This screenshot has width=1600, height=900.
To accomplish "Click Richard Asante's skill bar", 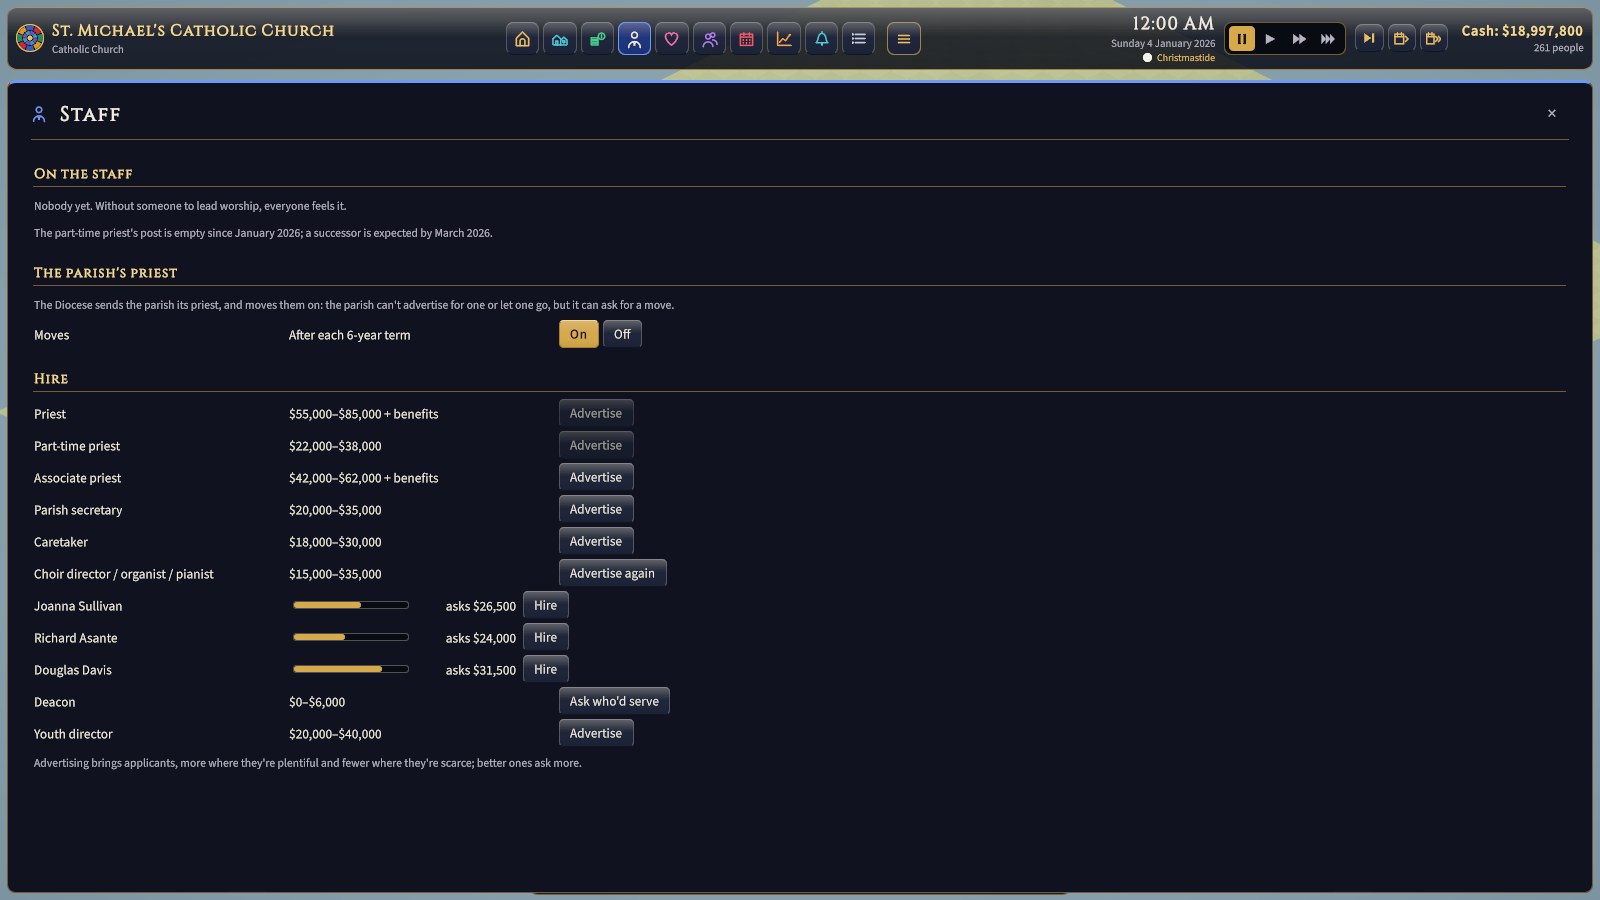I will (x=351, y=637).
